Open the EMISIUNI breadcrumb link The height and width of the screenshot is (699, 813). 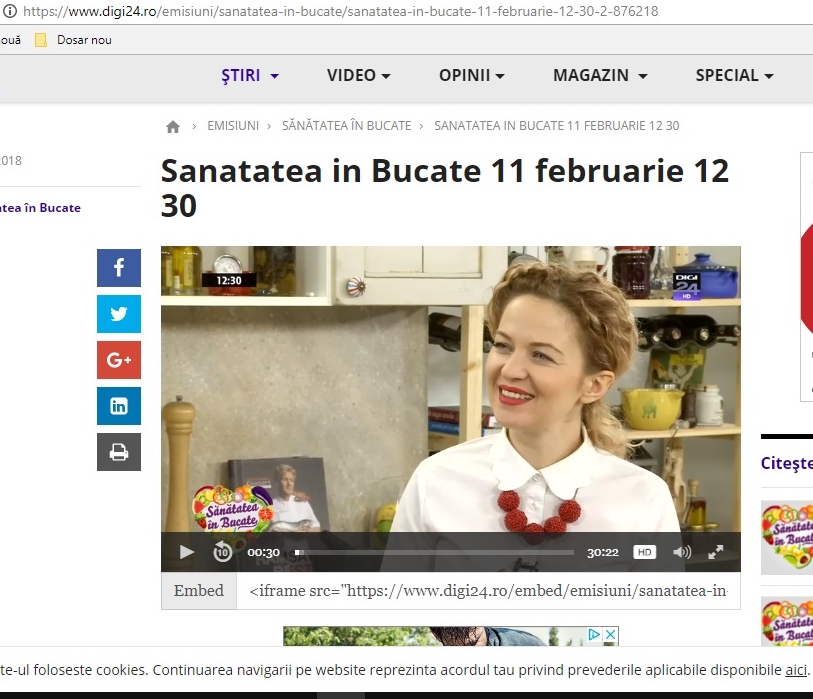[x=232, y=126]
